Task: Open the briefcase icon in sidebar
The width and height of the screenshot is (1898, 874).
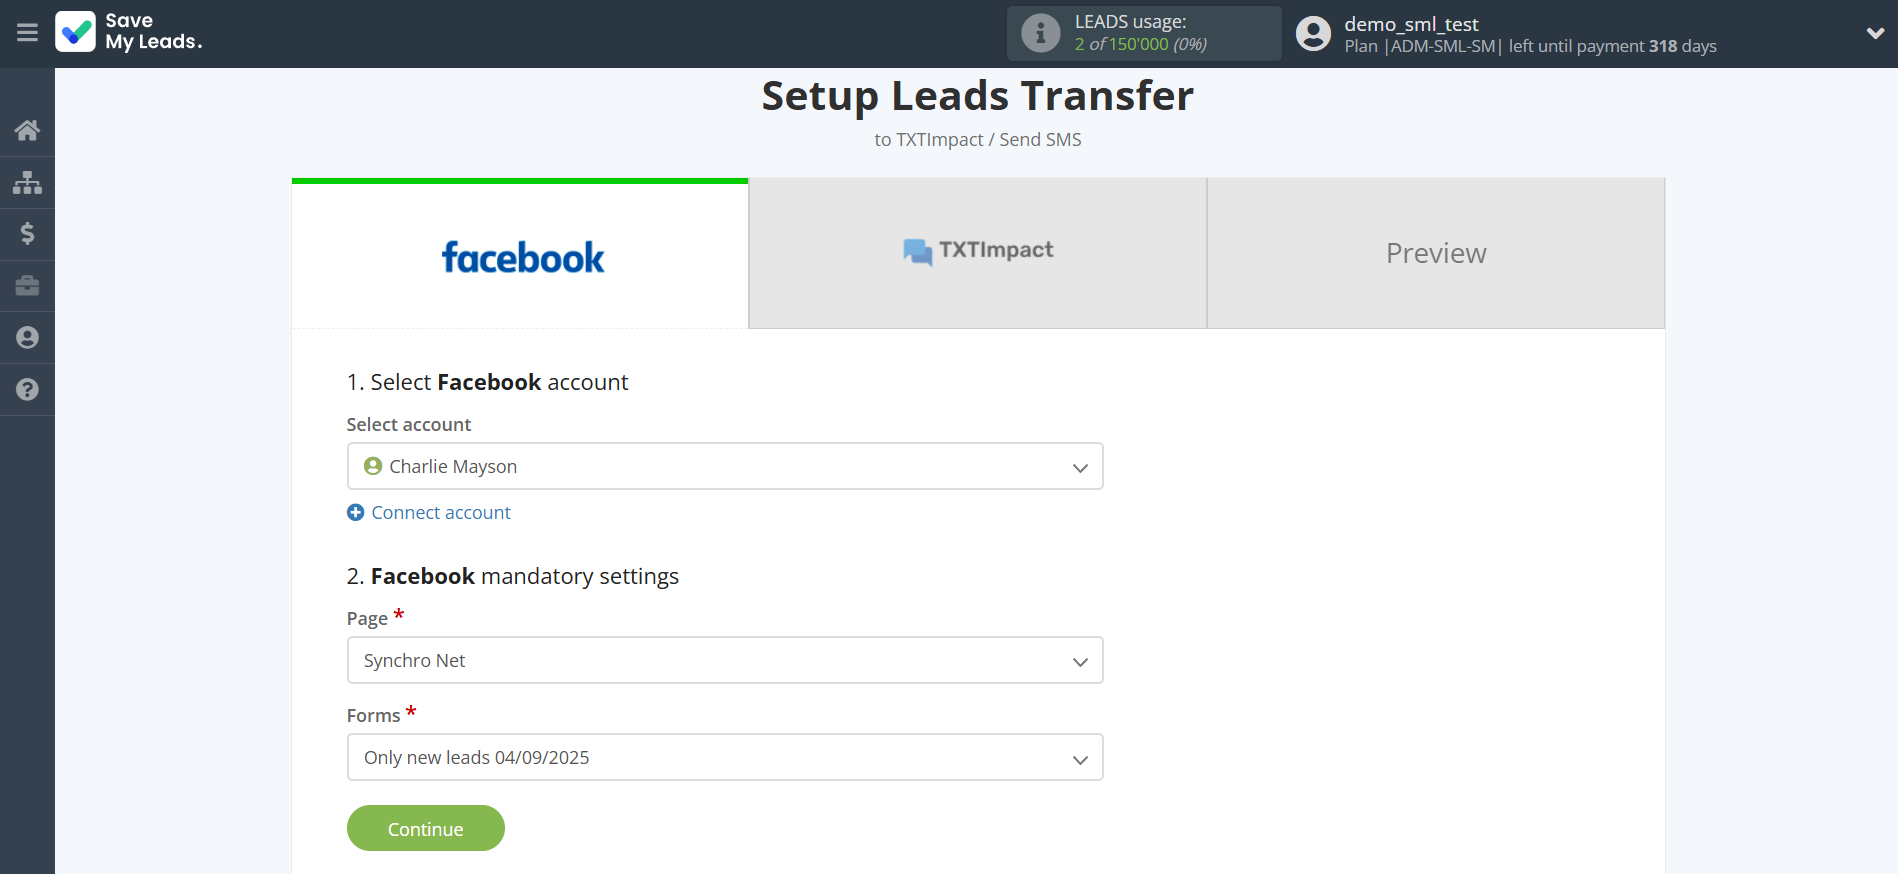Action: (x=27, y=286)
